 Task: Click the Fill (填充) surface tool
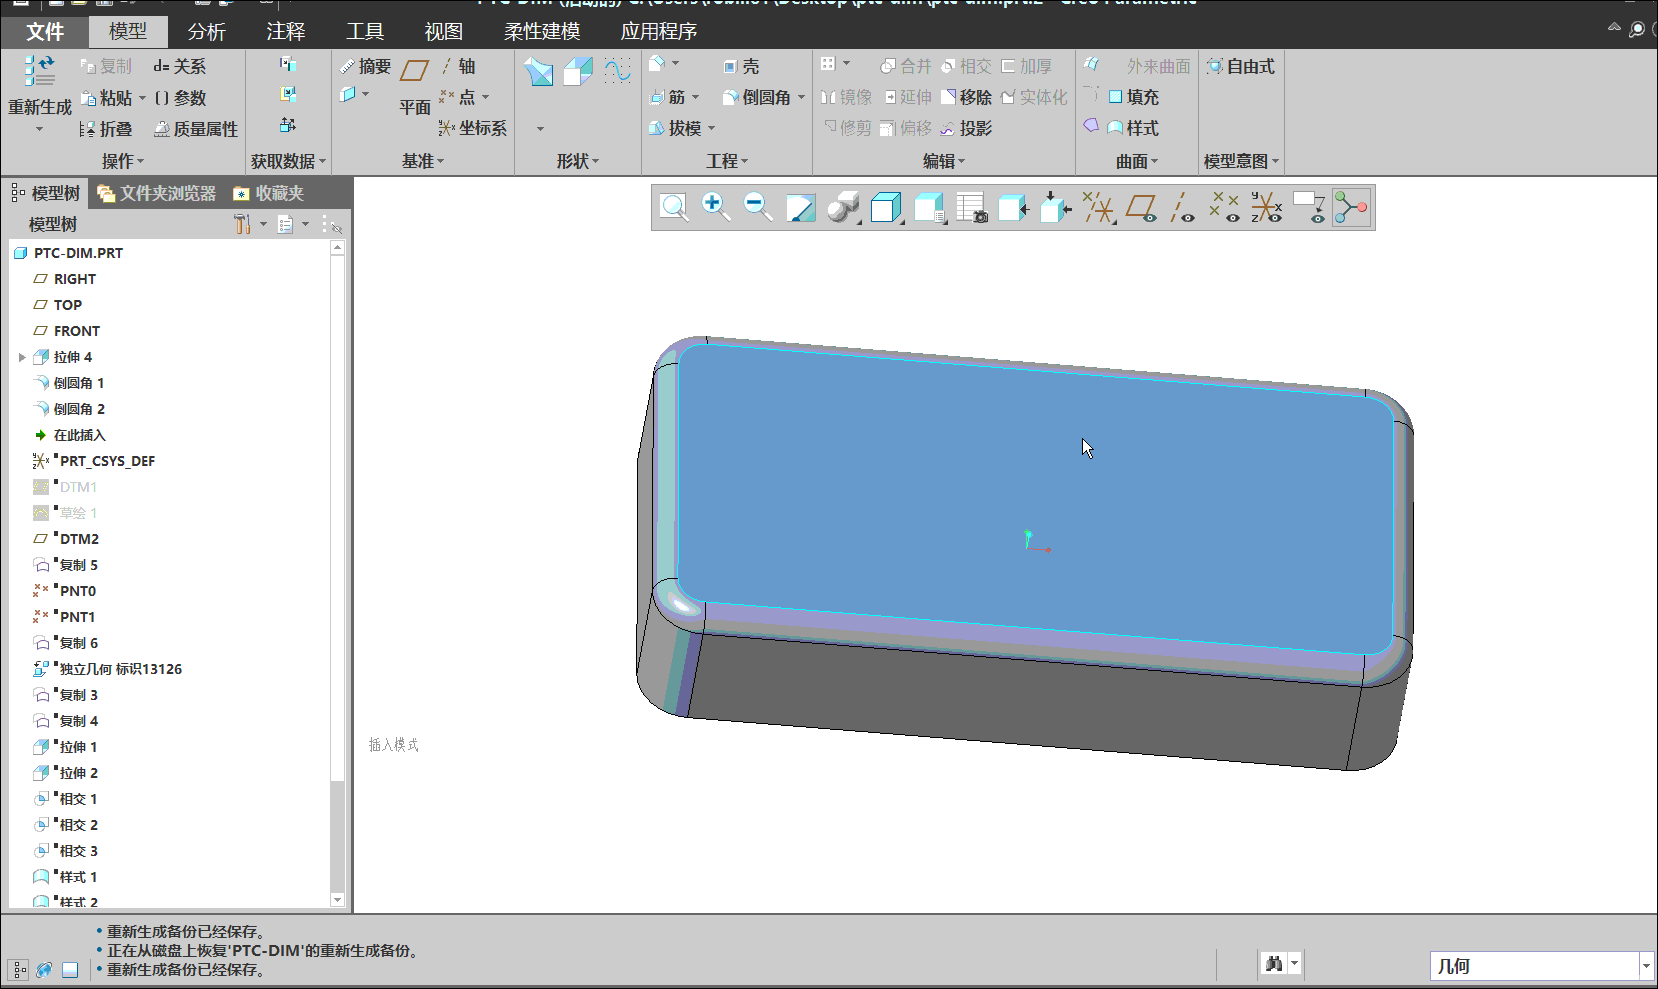[1133, 98]
